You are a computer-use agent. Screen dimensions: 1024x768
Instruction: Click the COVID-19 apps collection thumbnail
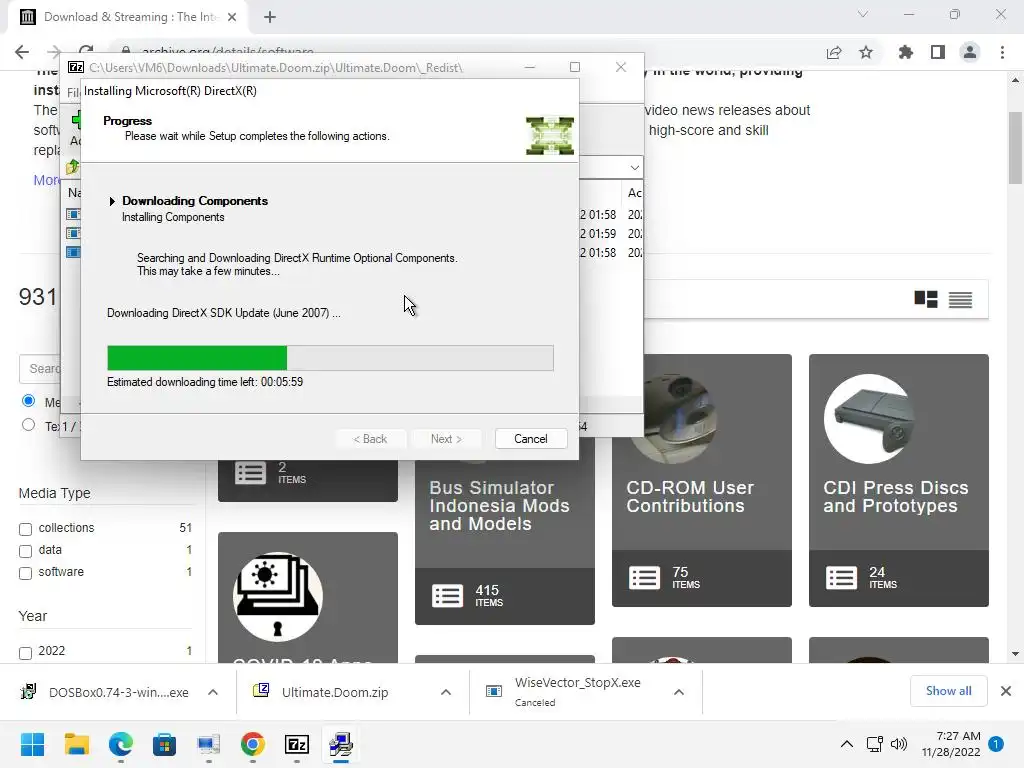click(x=278, y=597)
